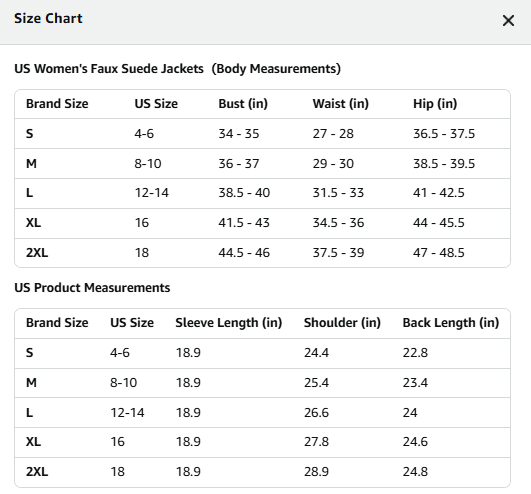This screenshot has width=531, height=494.
Task: Click the Hip (in) column header
Action: (435, 104)
